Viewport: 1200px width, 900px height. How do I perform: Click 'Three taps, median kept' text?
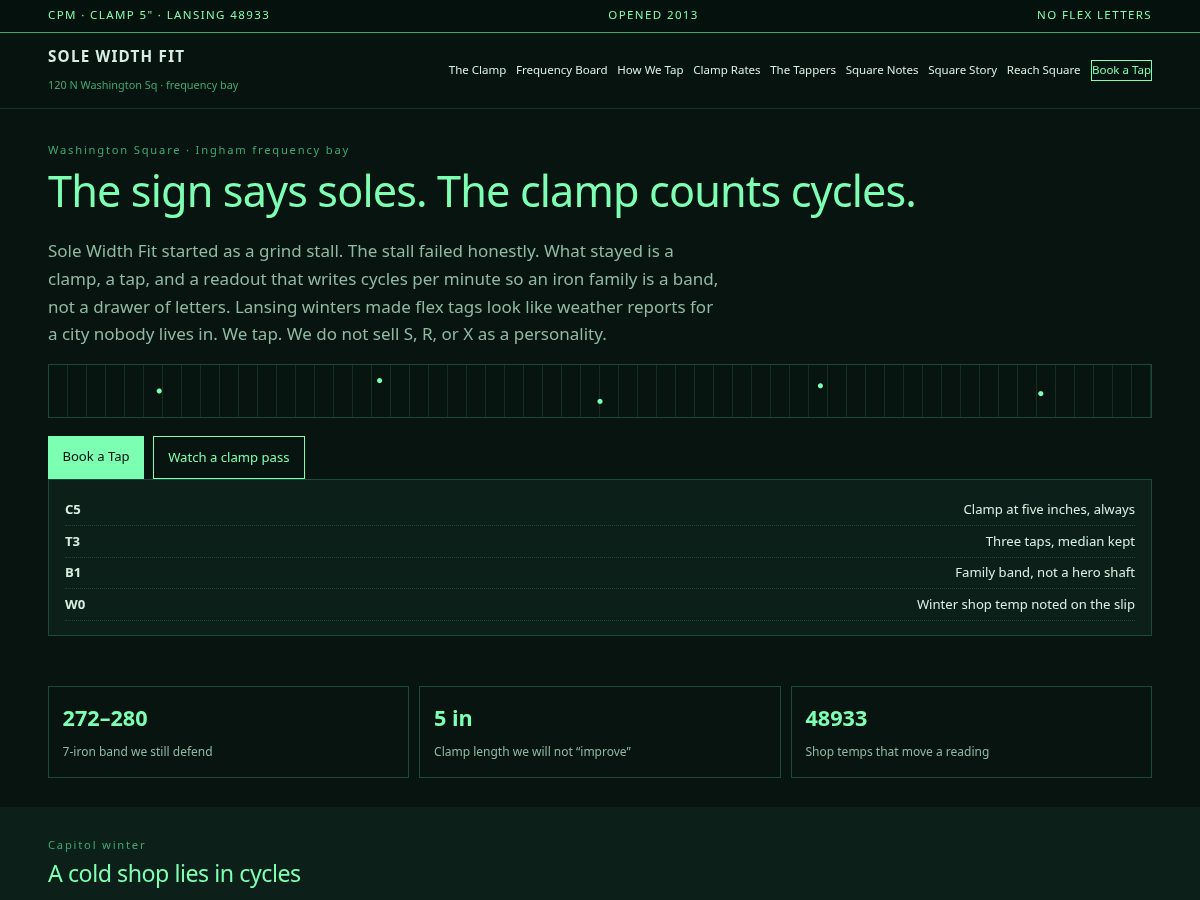1060,541
